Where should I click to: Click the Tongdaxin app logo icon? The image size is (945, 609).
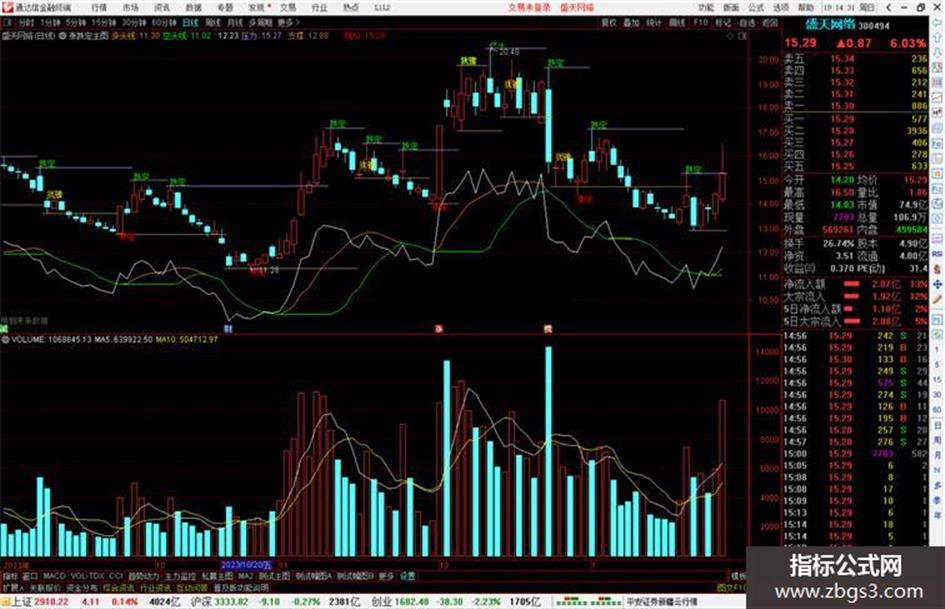point(7,8)
